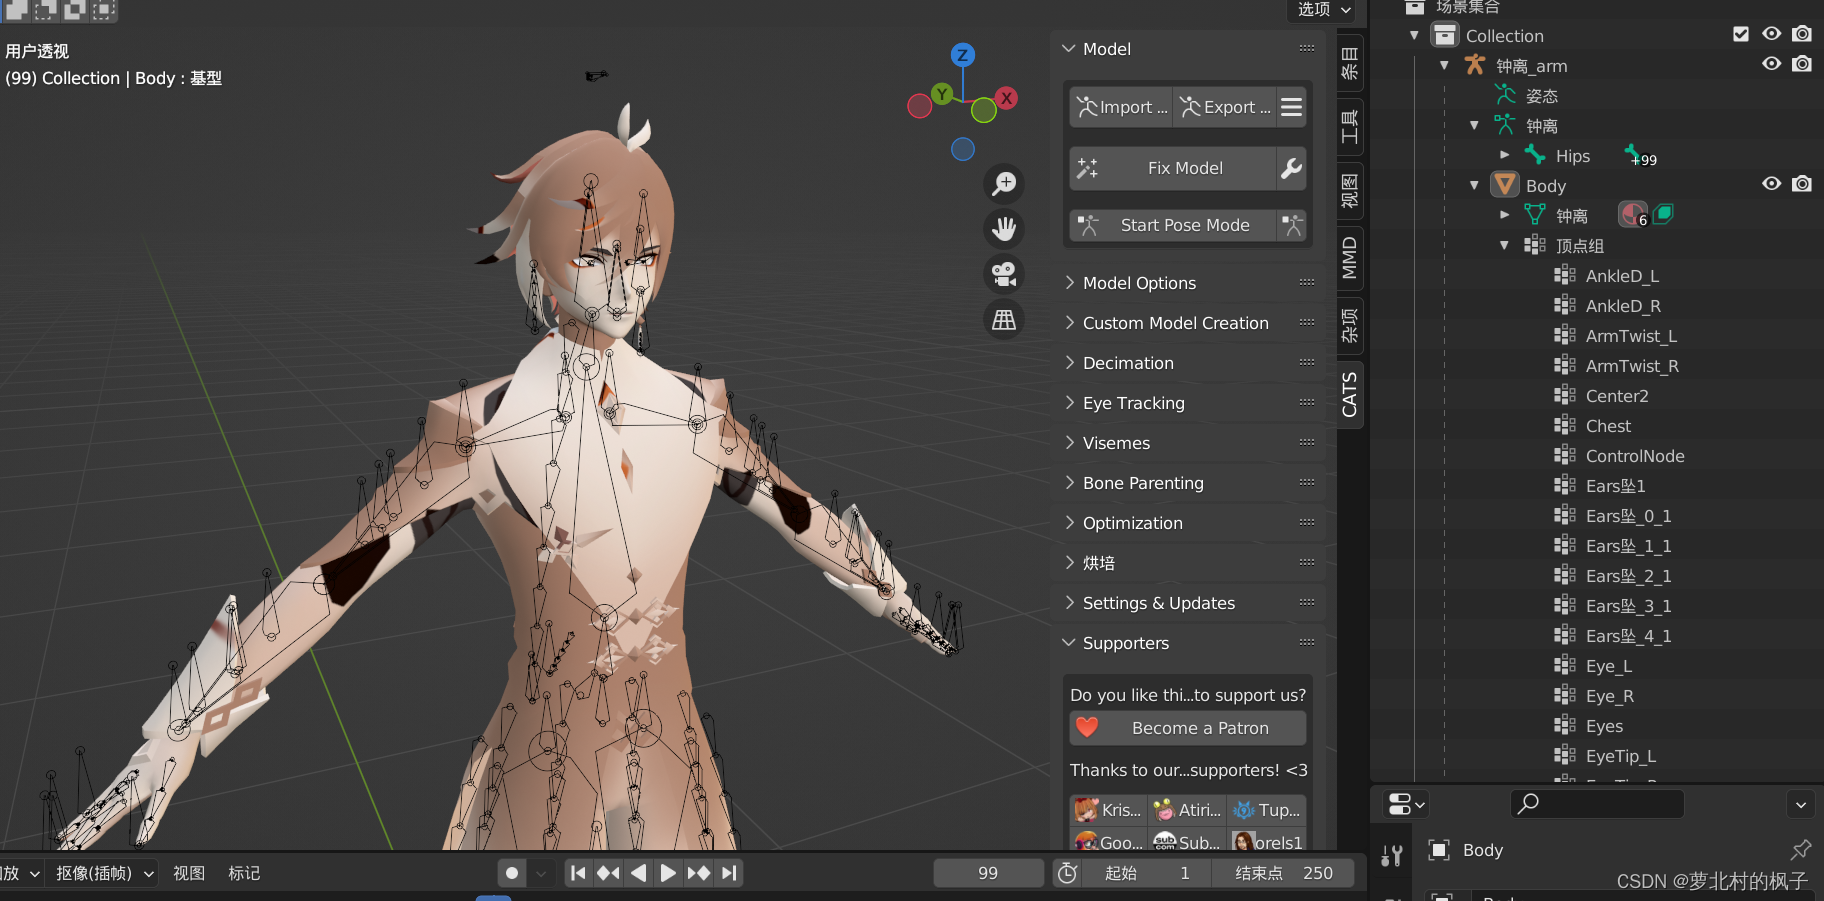Screen dimensions: 1824x901
Task: Jump to the last frame
Action: (x=729, y=873)
